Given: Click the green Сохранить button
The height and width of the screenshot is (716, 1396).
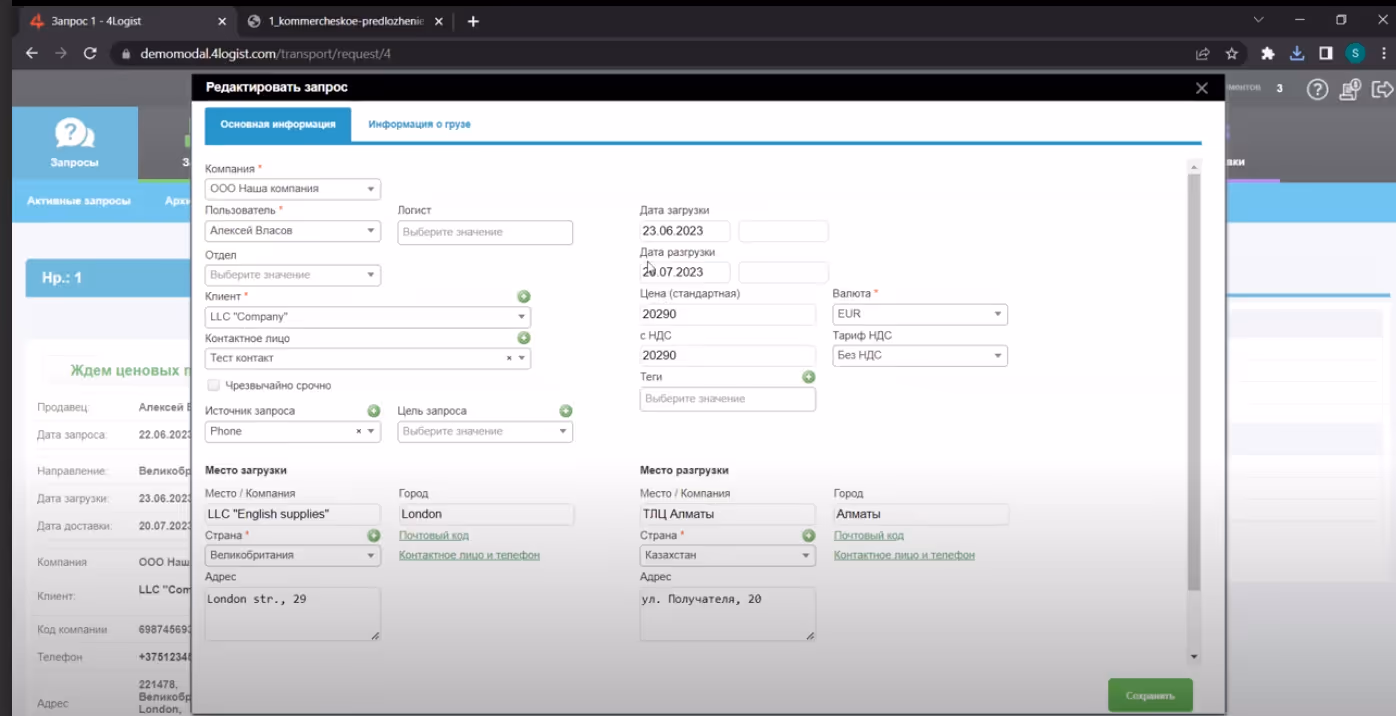Looking at the screenshot, I should click(1150, 695).
